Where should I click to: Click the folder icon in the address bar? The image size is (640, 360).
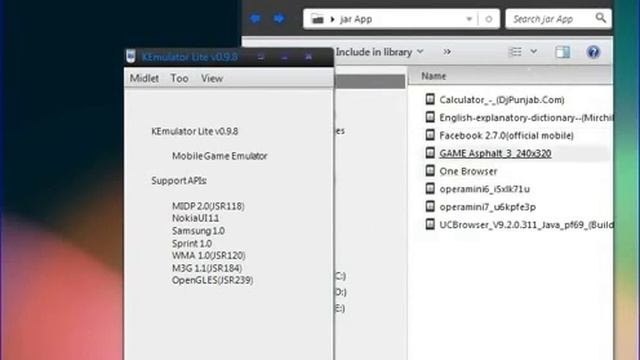point(318,19)
